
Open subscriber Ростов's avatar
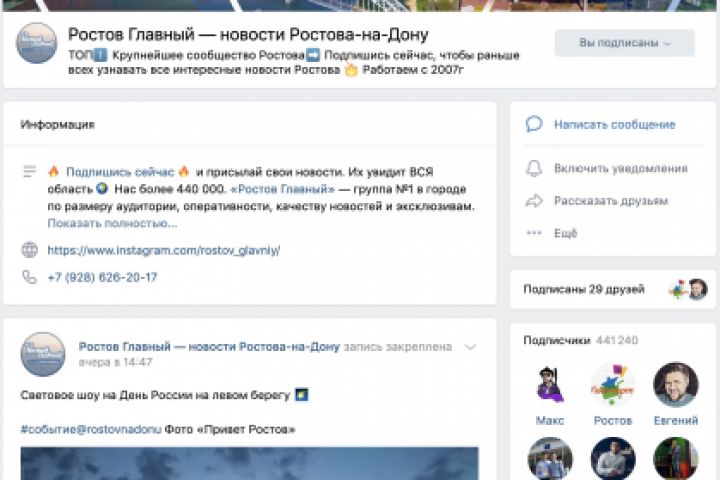(613, 385)
